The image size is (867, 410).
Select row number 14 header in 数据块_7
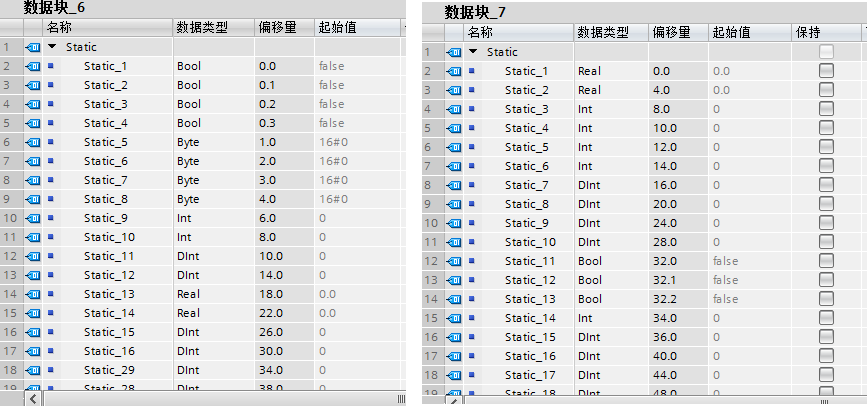[x=428, y=318]
